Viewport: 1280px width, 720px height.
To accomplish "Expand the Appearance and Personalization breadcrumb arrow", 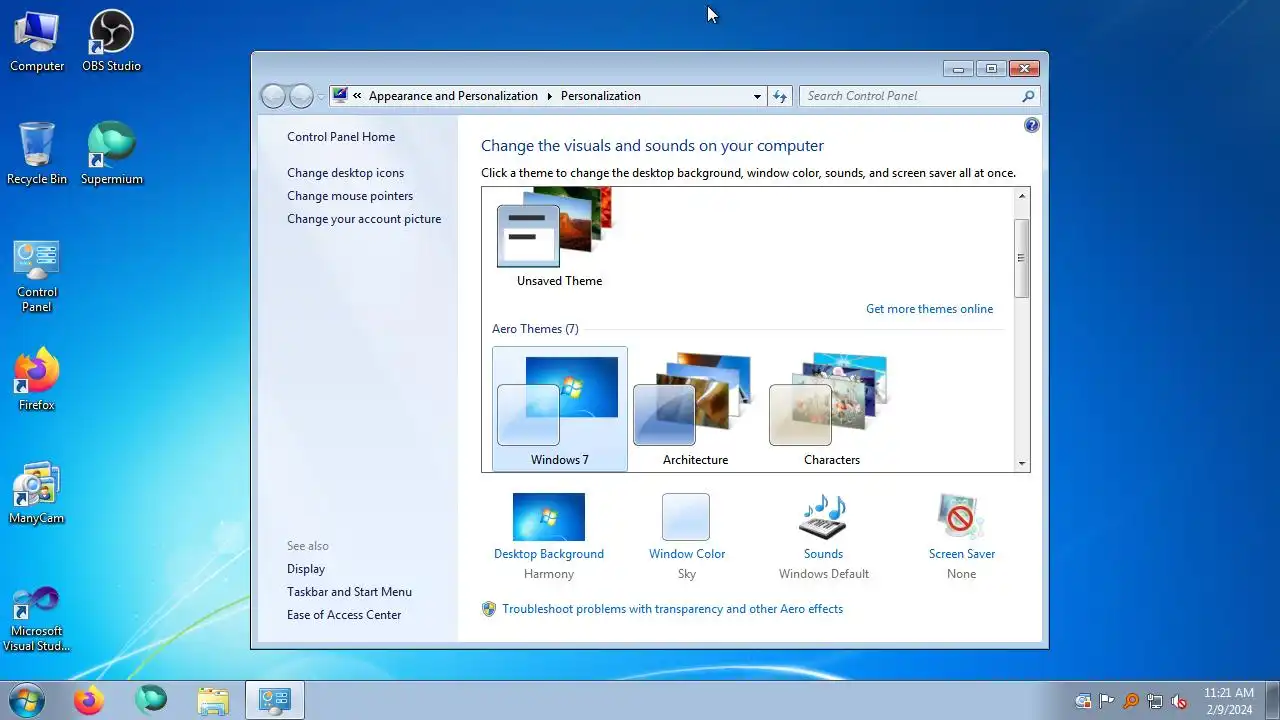I will (549, 96).
